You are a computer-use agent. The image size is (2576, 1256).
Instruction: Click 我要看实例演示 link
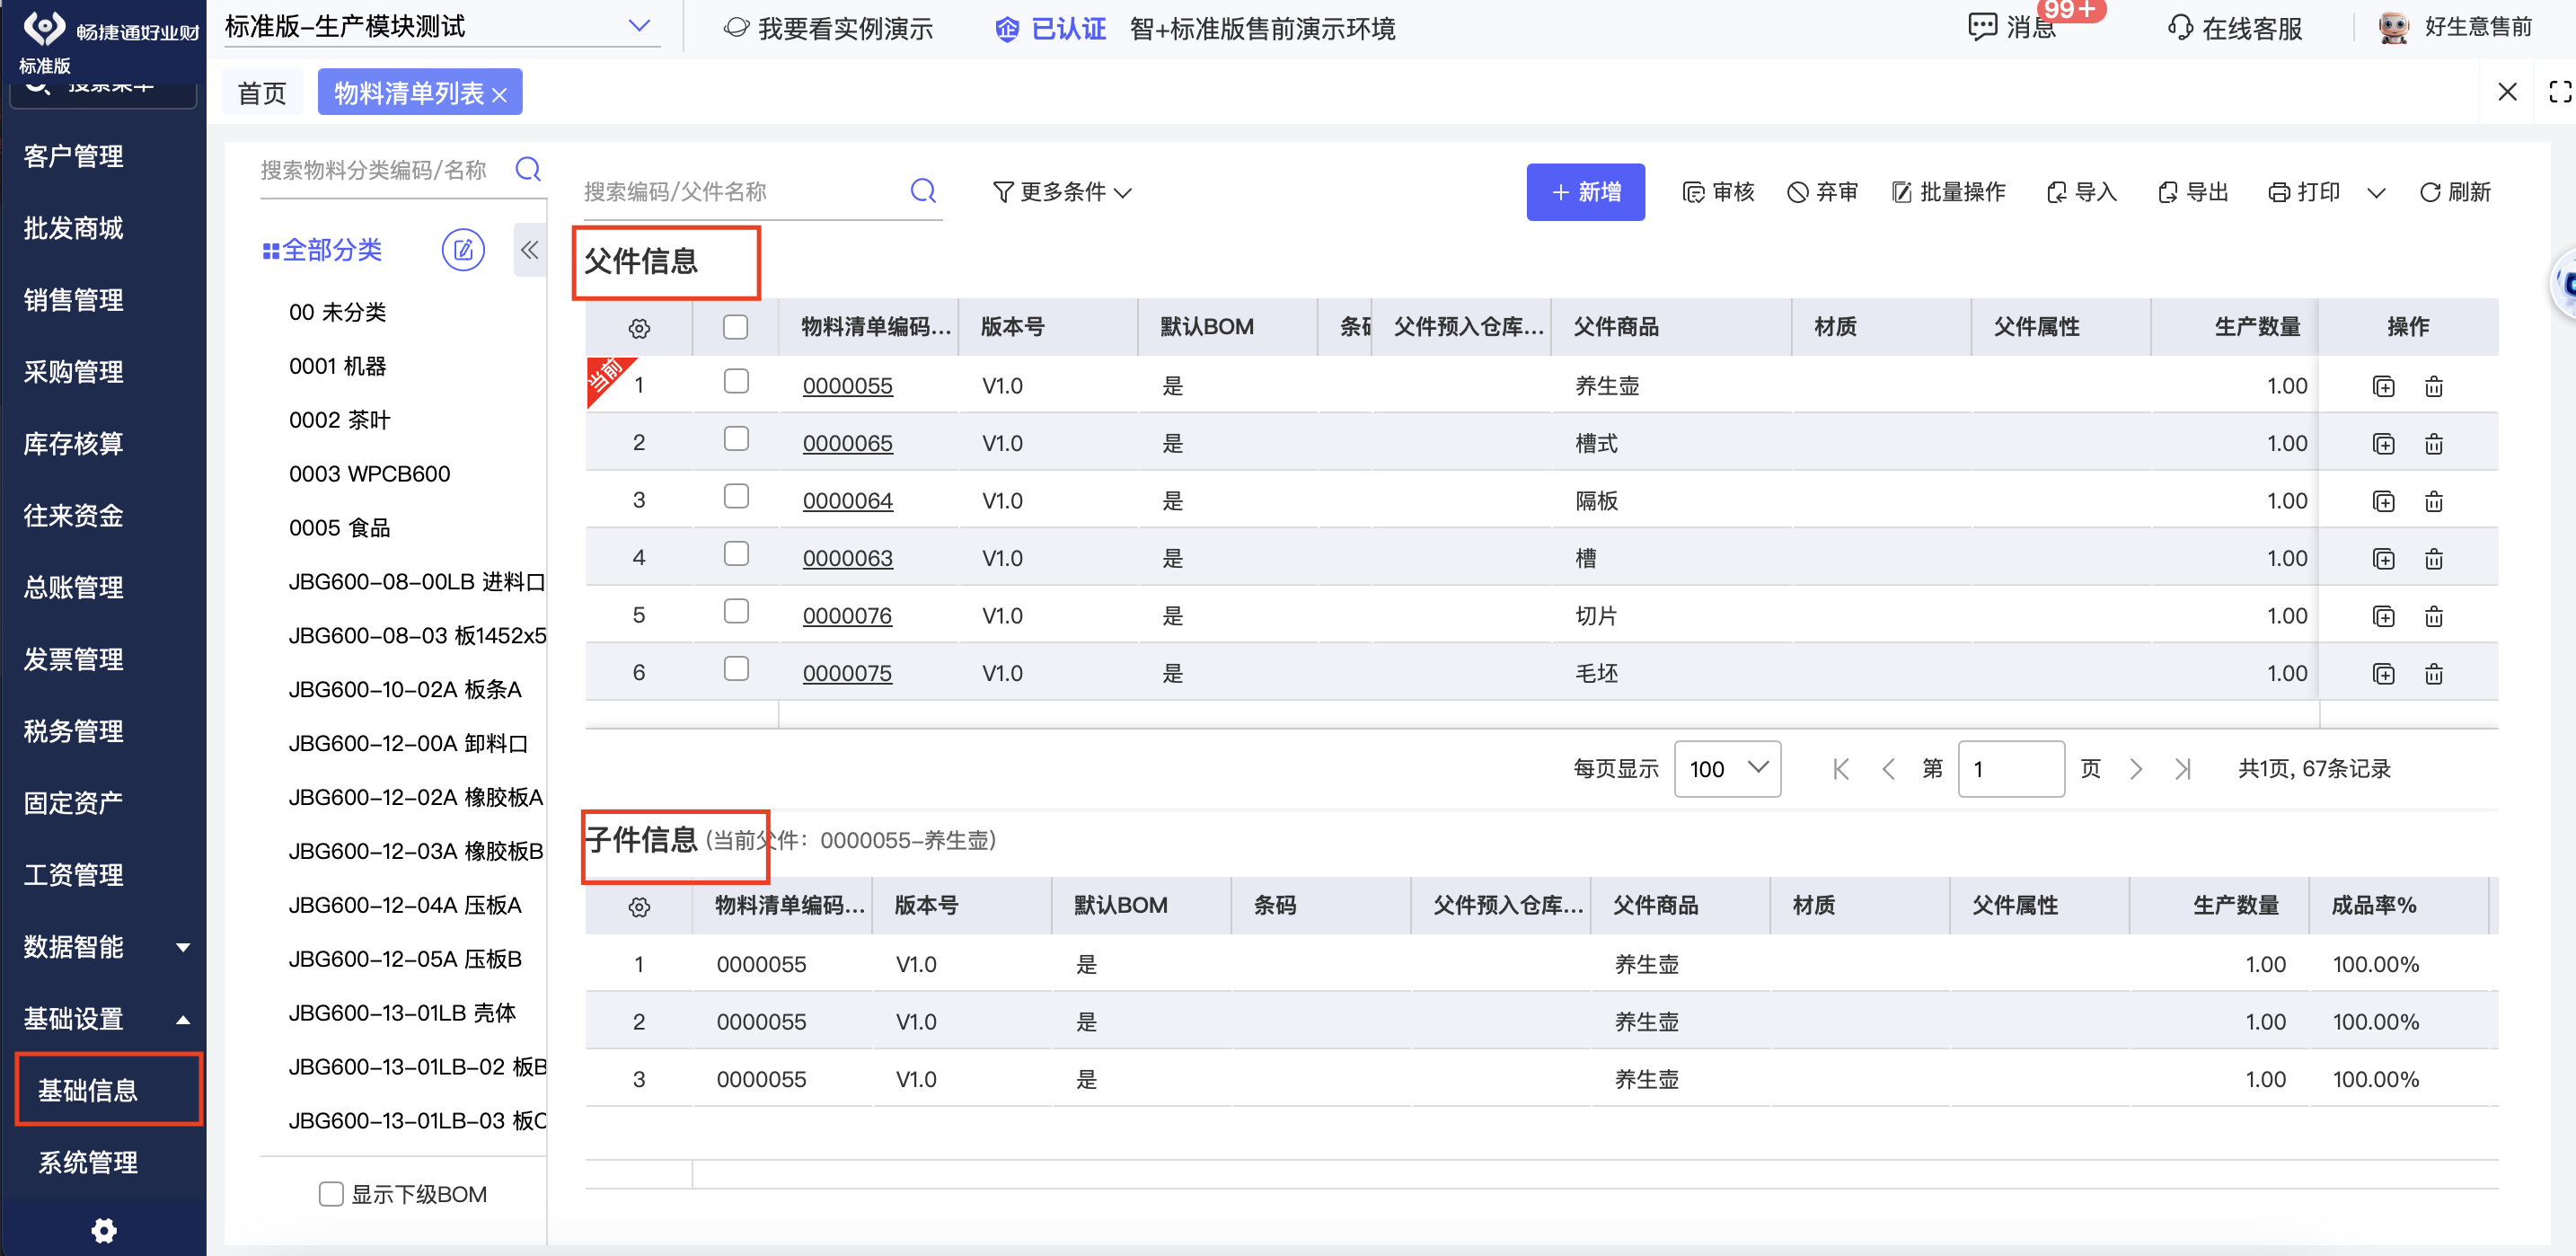[828, 28]
